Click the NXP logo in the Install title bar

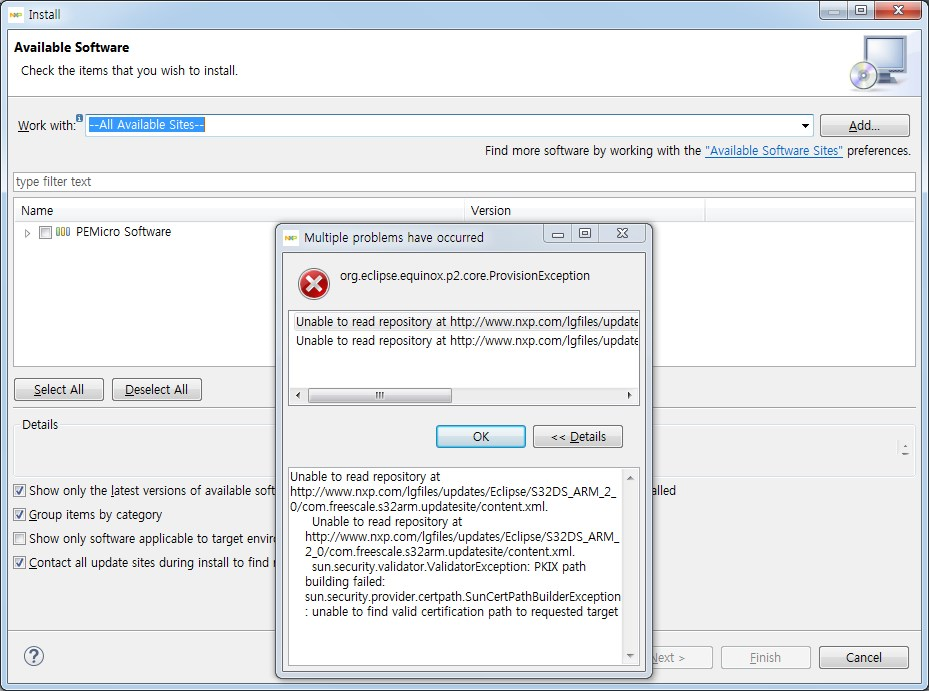click(x=16, y=14)
